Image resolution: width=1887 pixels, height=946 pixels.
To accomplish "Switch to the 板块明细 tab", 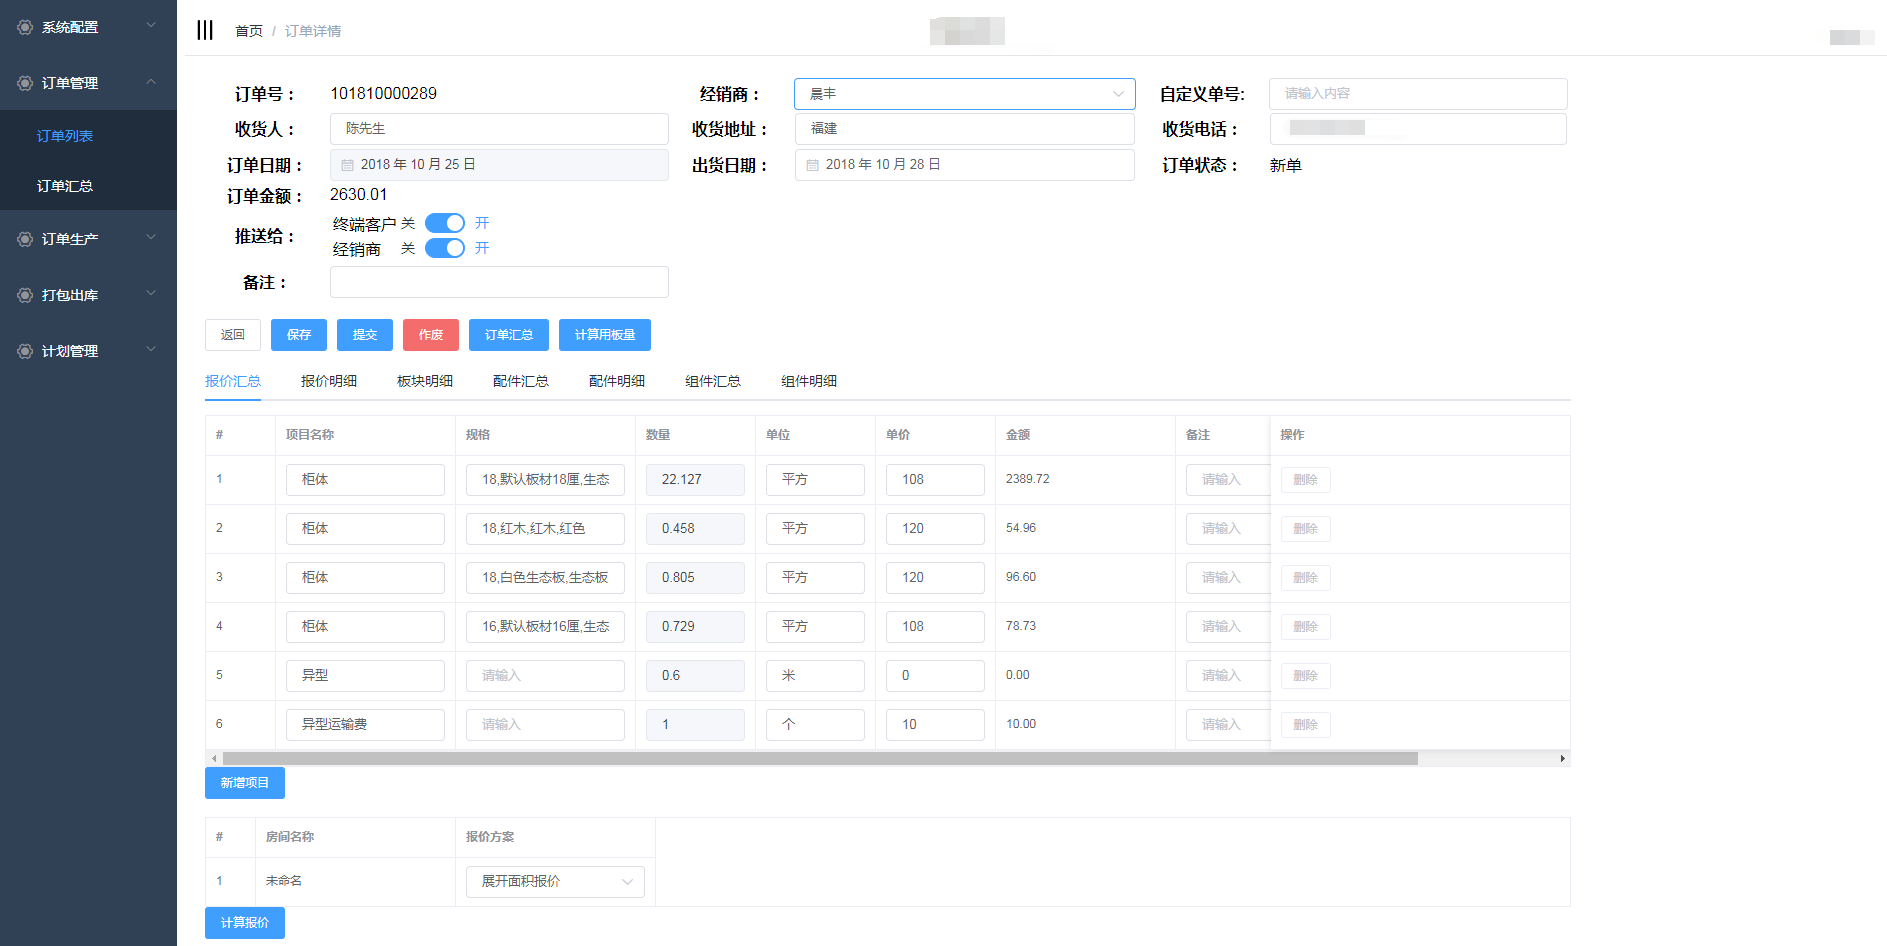I will 424,381.
